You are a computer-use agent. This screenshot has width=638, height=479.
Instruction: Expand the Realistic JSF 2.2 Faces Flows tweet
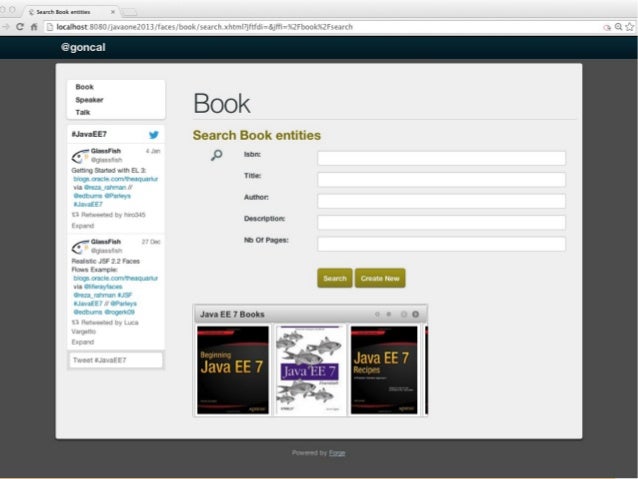(x=83, y=342)
